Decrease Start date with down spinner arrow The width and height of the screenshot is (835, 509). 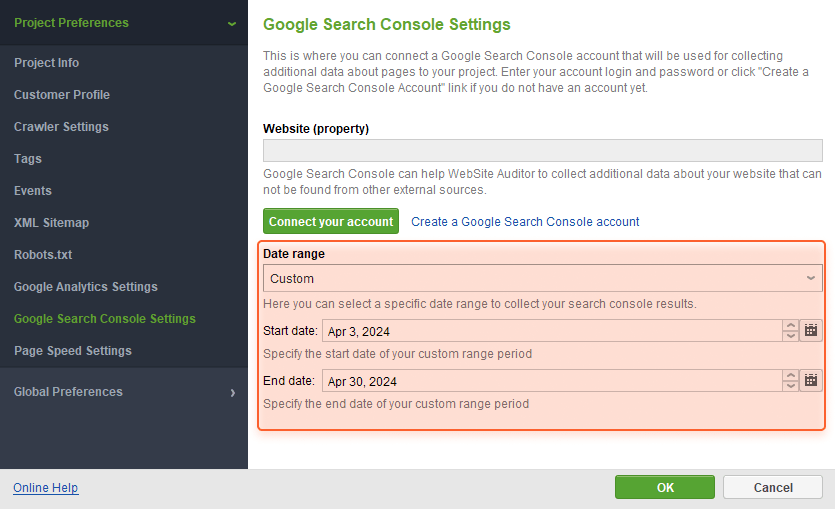[x=791, y=336]
